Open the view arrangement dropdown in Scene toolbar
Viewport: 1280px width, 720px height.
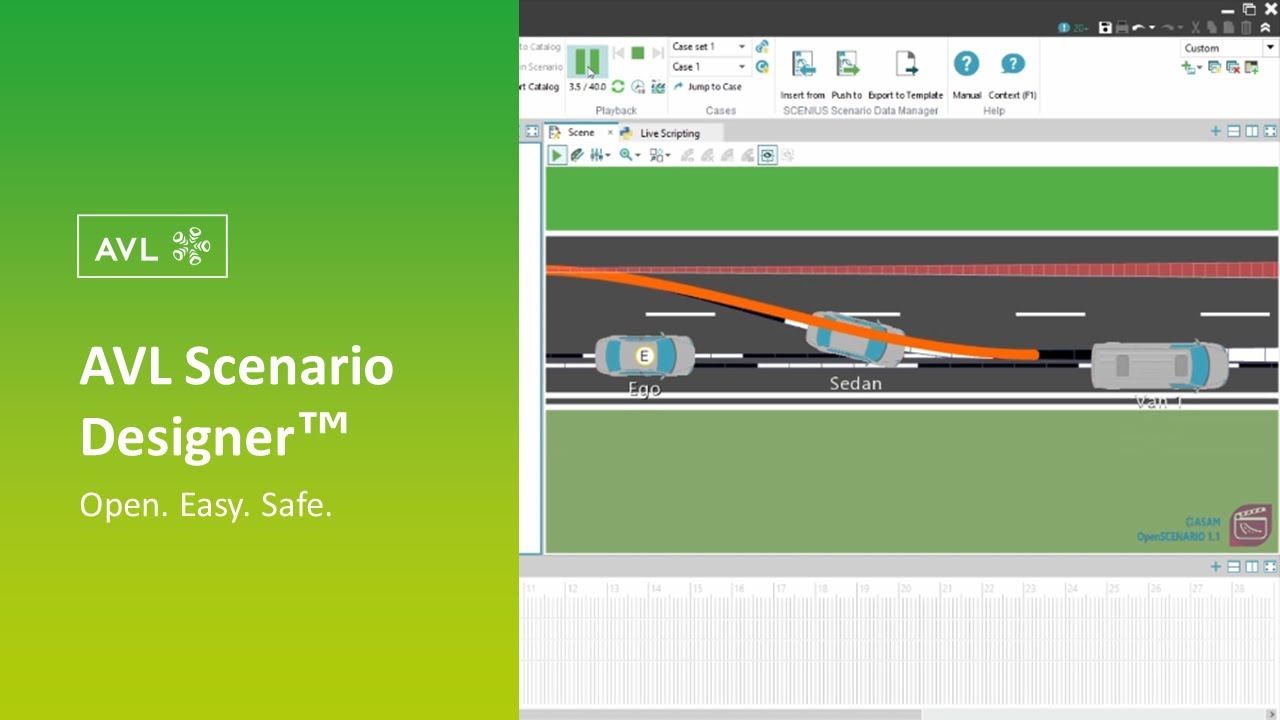click(x=660, y=155)
